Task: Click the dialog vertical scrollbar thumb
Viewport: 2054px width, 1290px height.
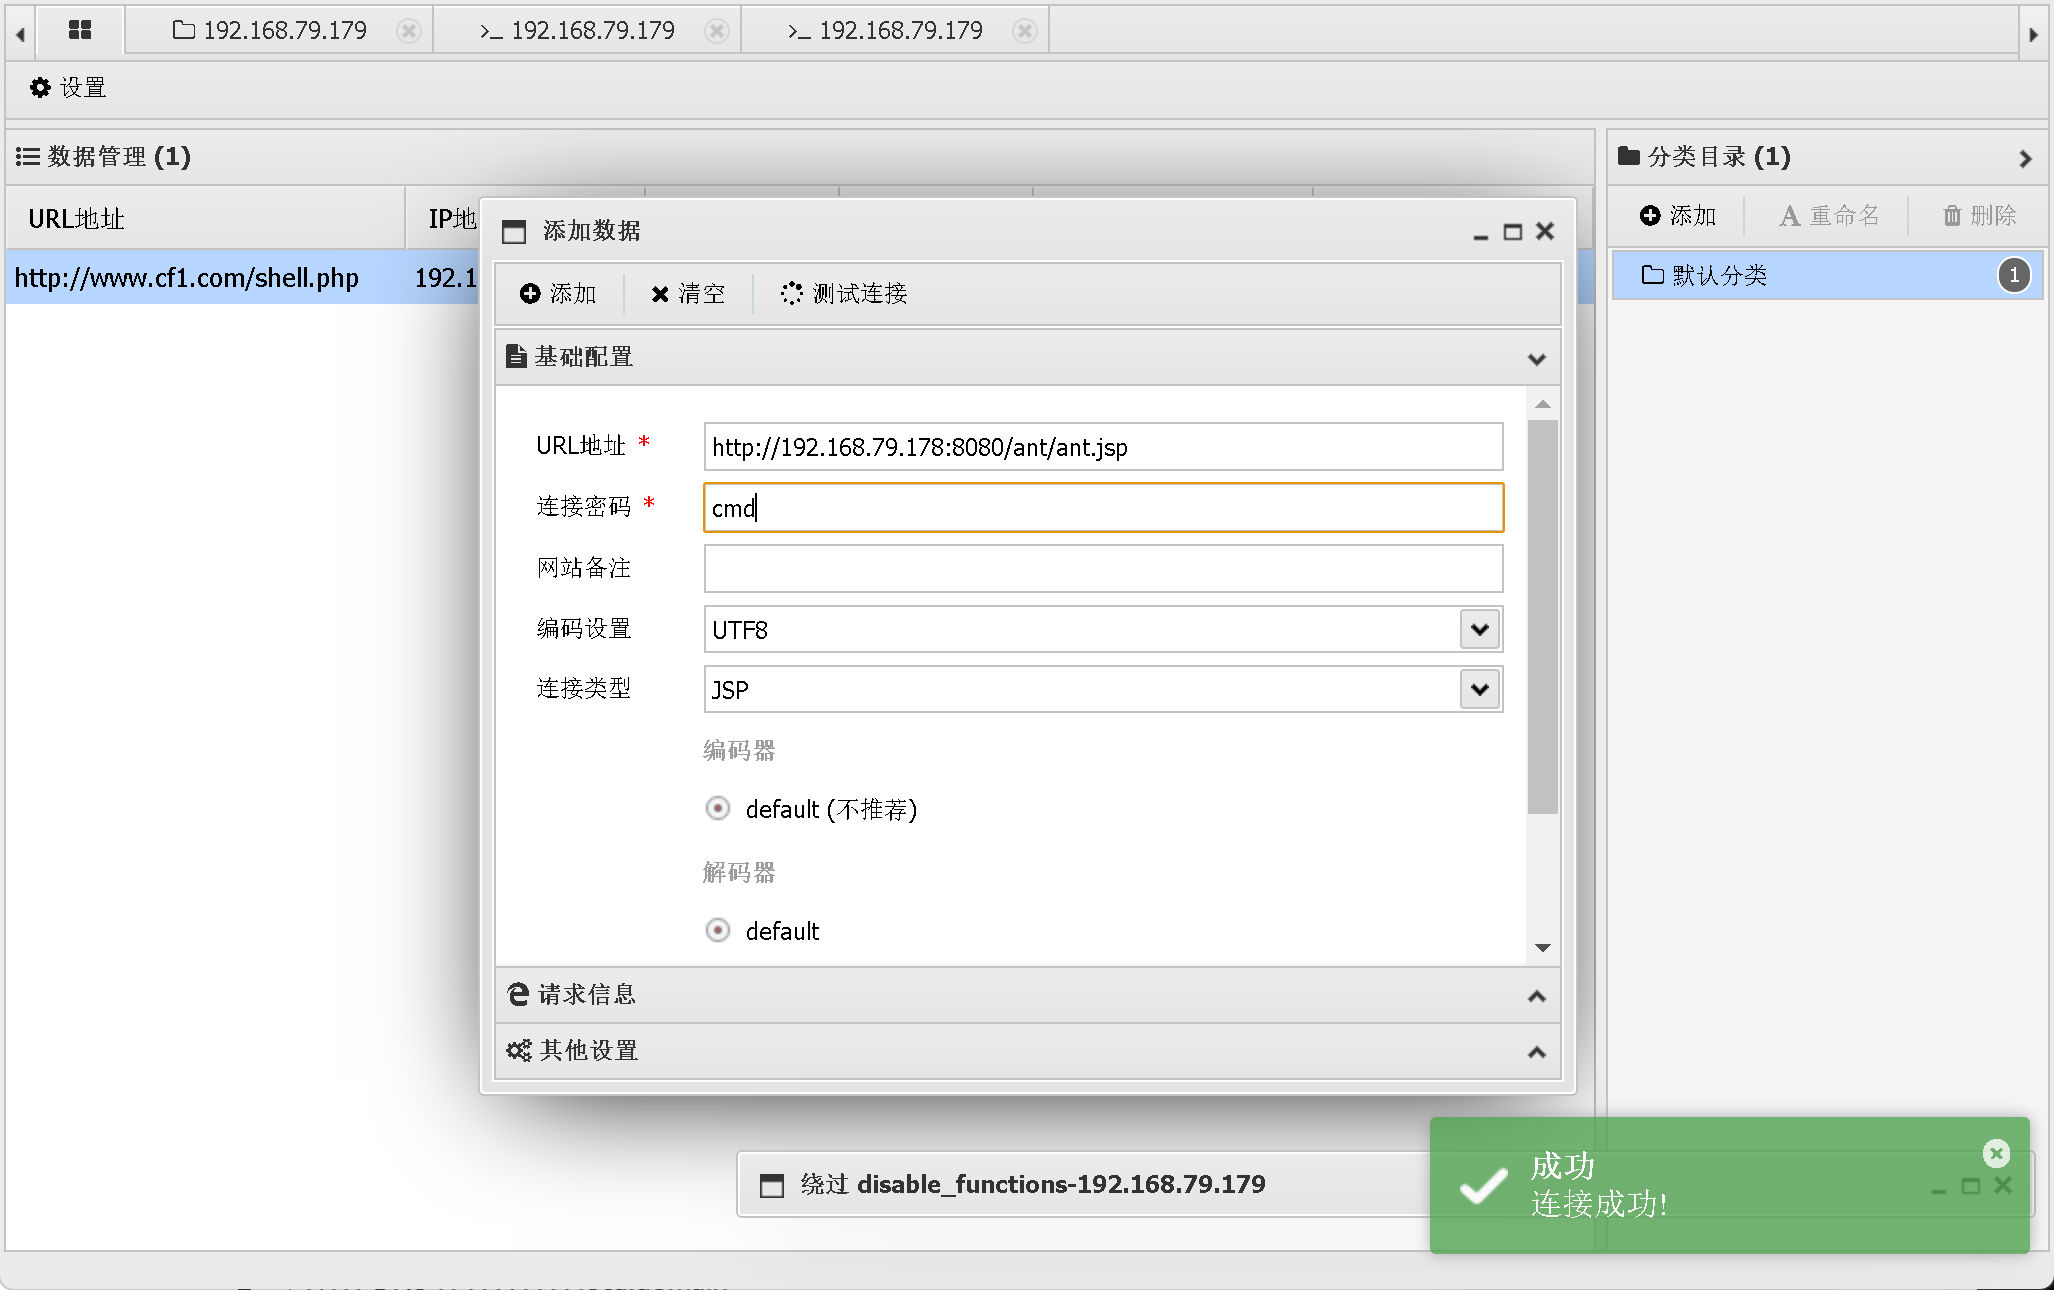Action: pyautogui.click(x=1542, y=615)
